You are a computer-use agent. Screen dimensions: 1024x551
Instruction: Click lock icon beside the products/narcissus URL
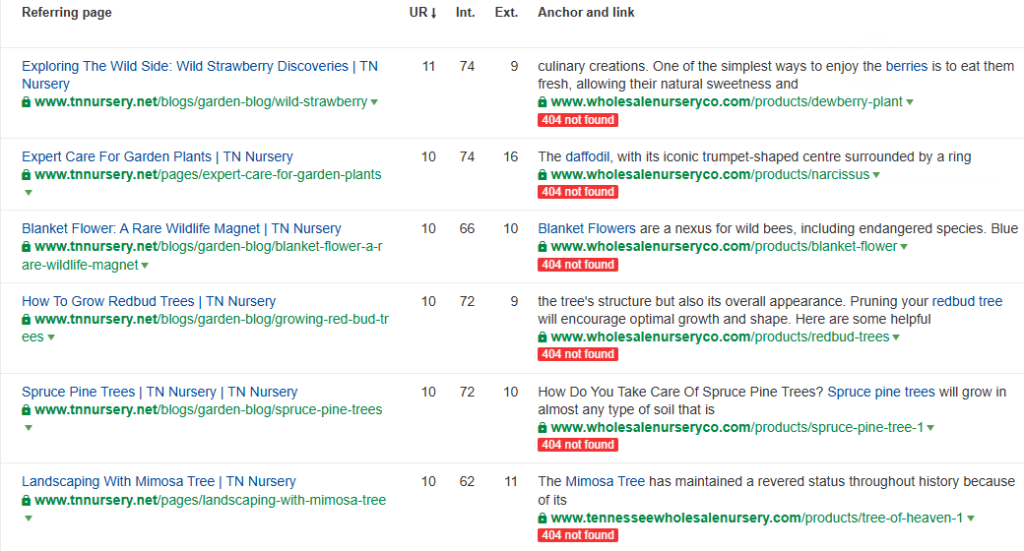tap(543, 174)
